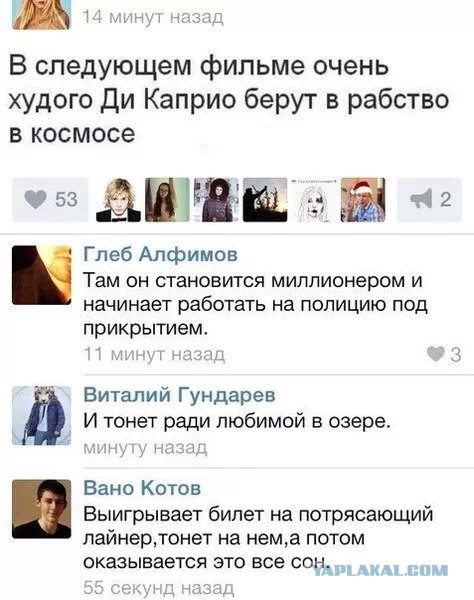The width and height of the screenshot is (474, 600).
Task: Tap the '11 минут назад' comment timestamp
Action: point(154,354)
